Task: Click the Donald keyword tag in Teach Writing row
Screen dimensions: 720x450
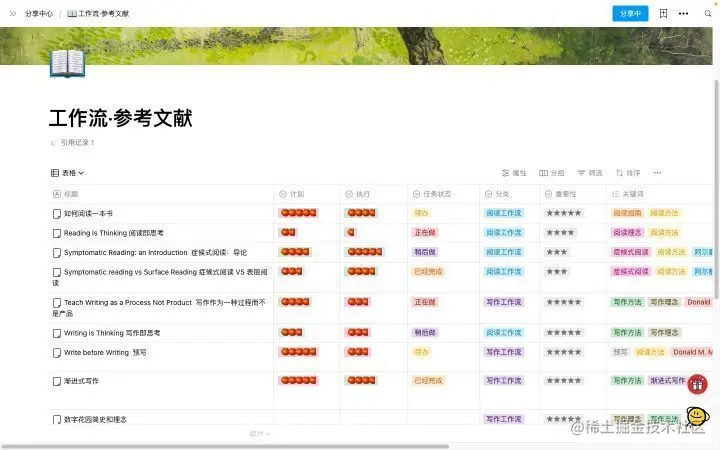Action: pyautogui.click(x=698, y=302)
